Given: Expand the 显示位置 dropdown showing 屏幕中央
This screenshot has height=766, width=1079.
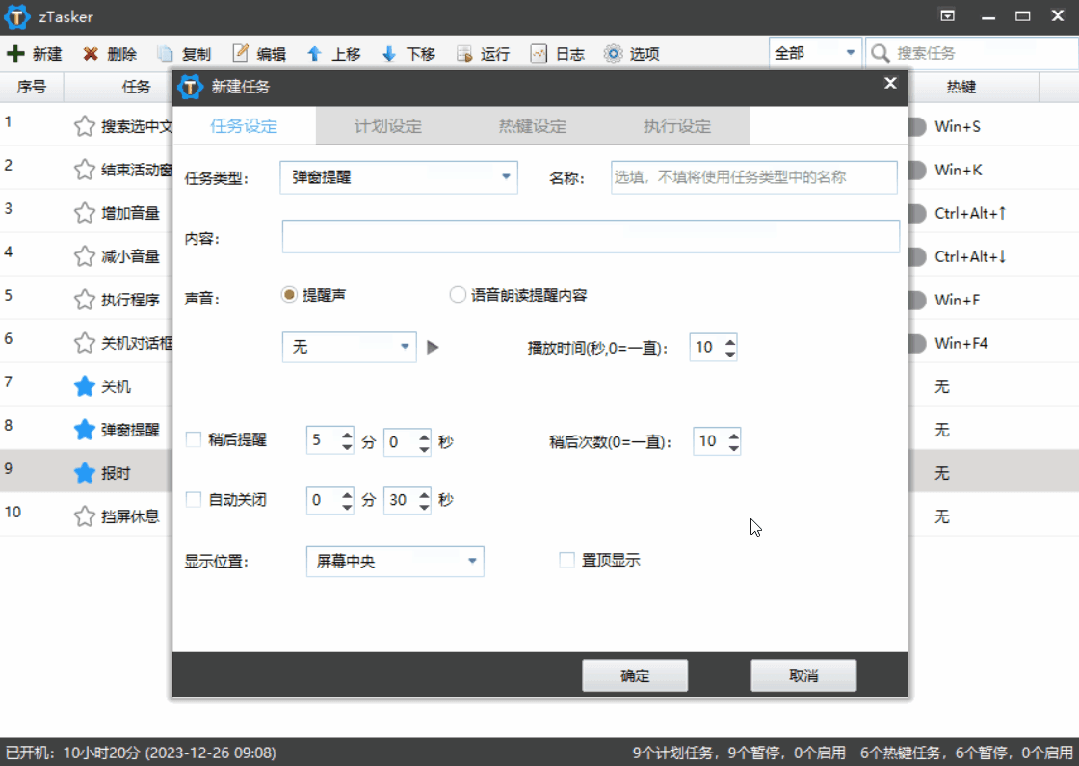Looking at the screenshot, I should click(x=394, y=562).
